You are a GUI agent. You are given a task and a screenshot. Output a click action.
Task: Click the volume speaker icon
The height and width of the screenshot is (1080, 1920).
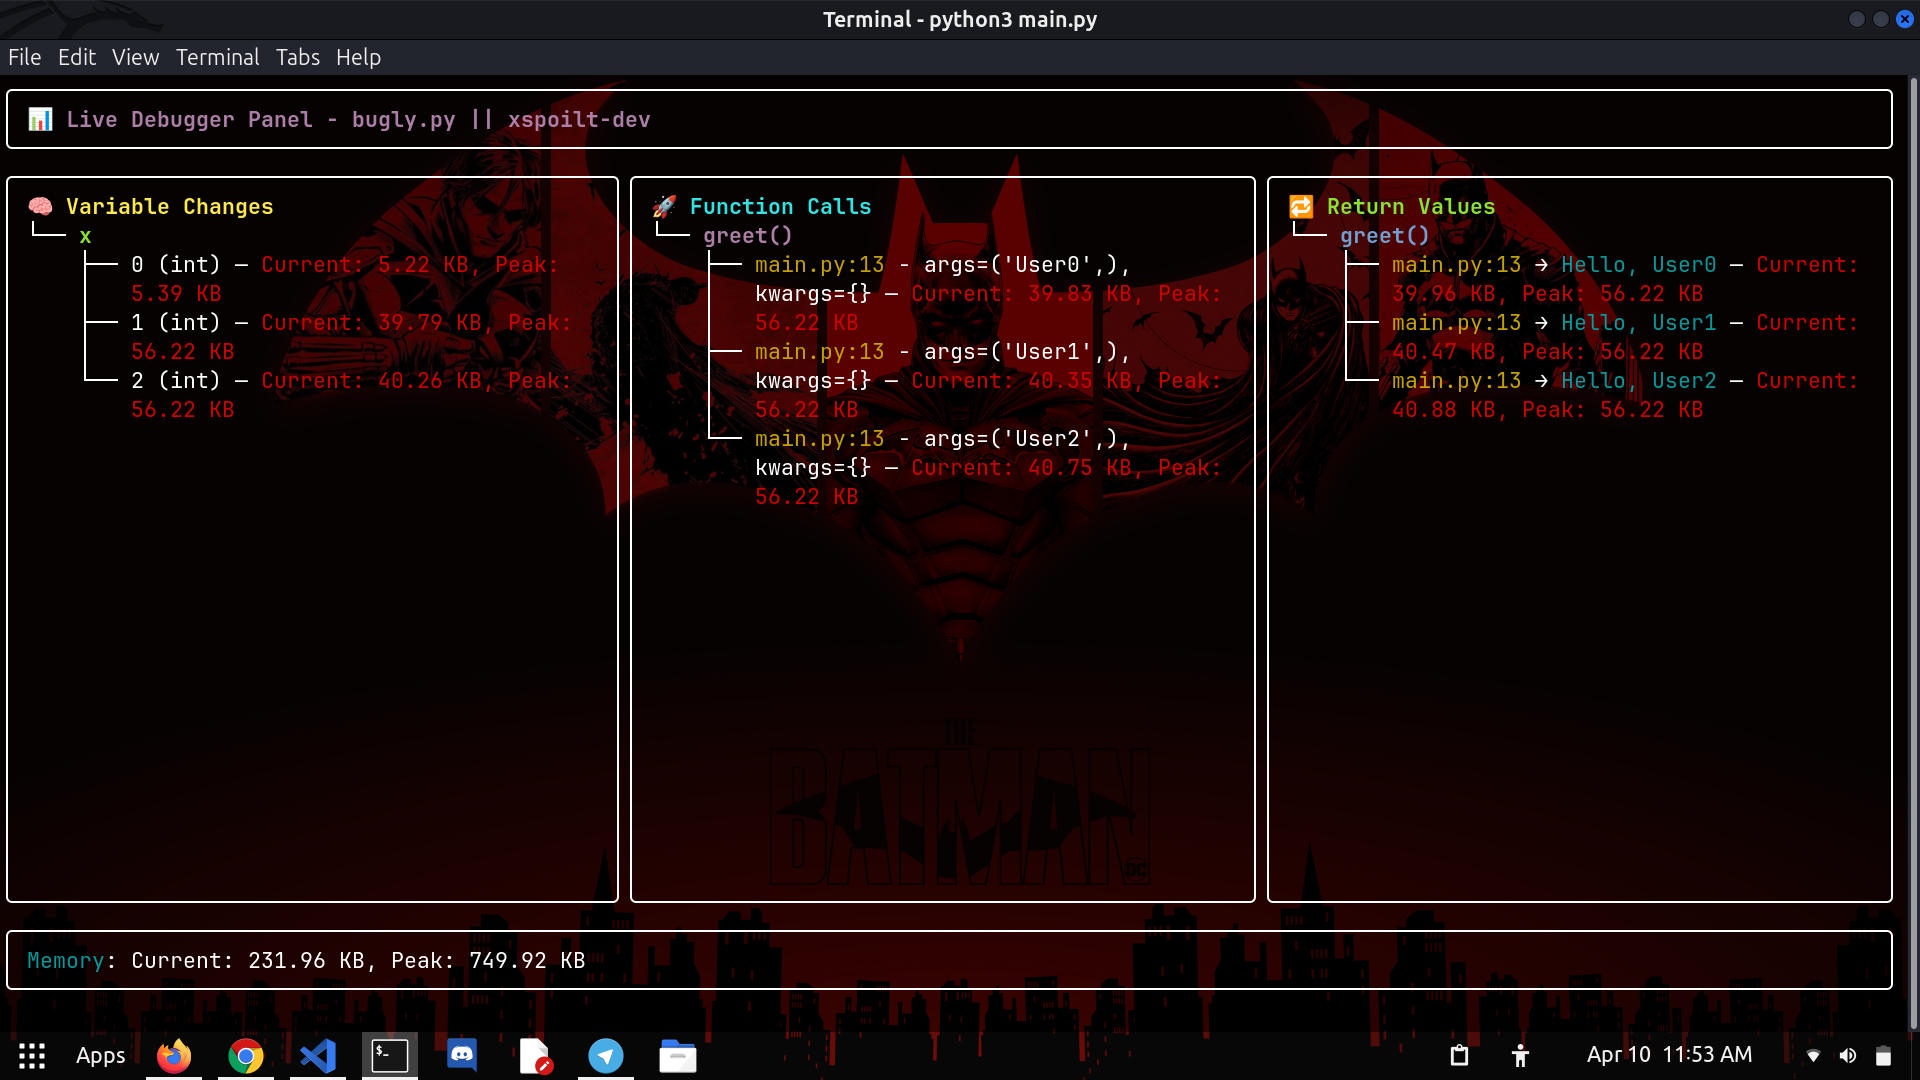tap(1848, 1056)
